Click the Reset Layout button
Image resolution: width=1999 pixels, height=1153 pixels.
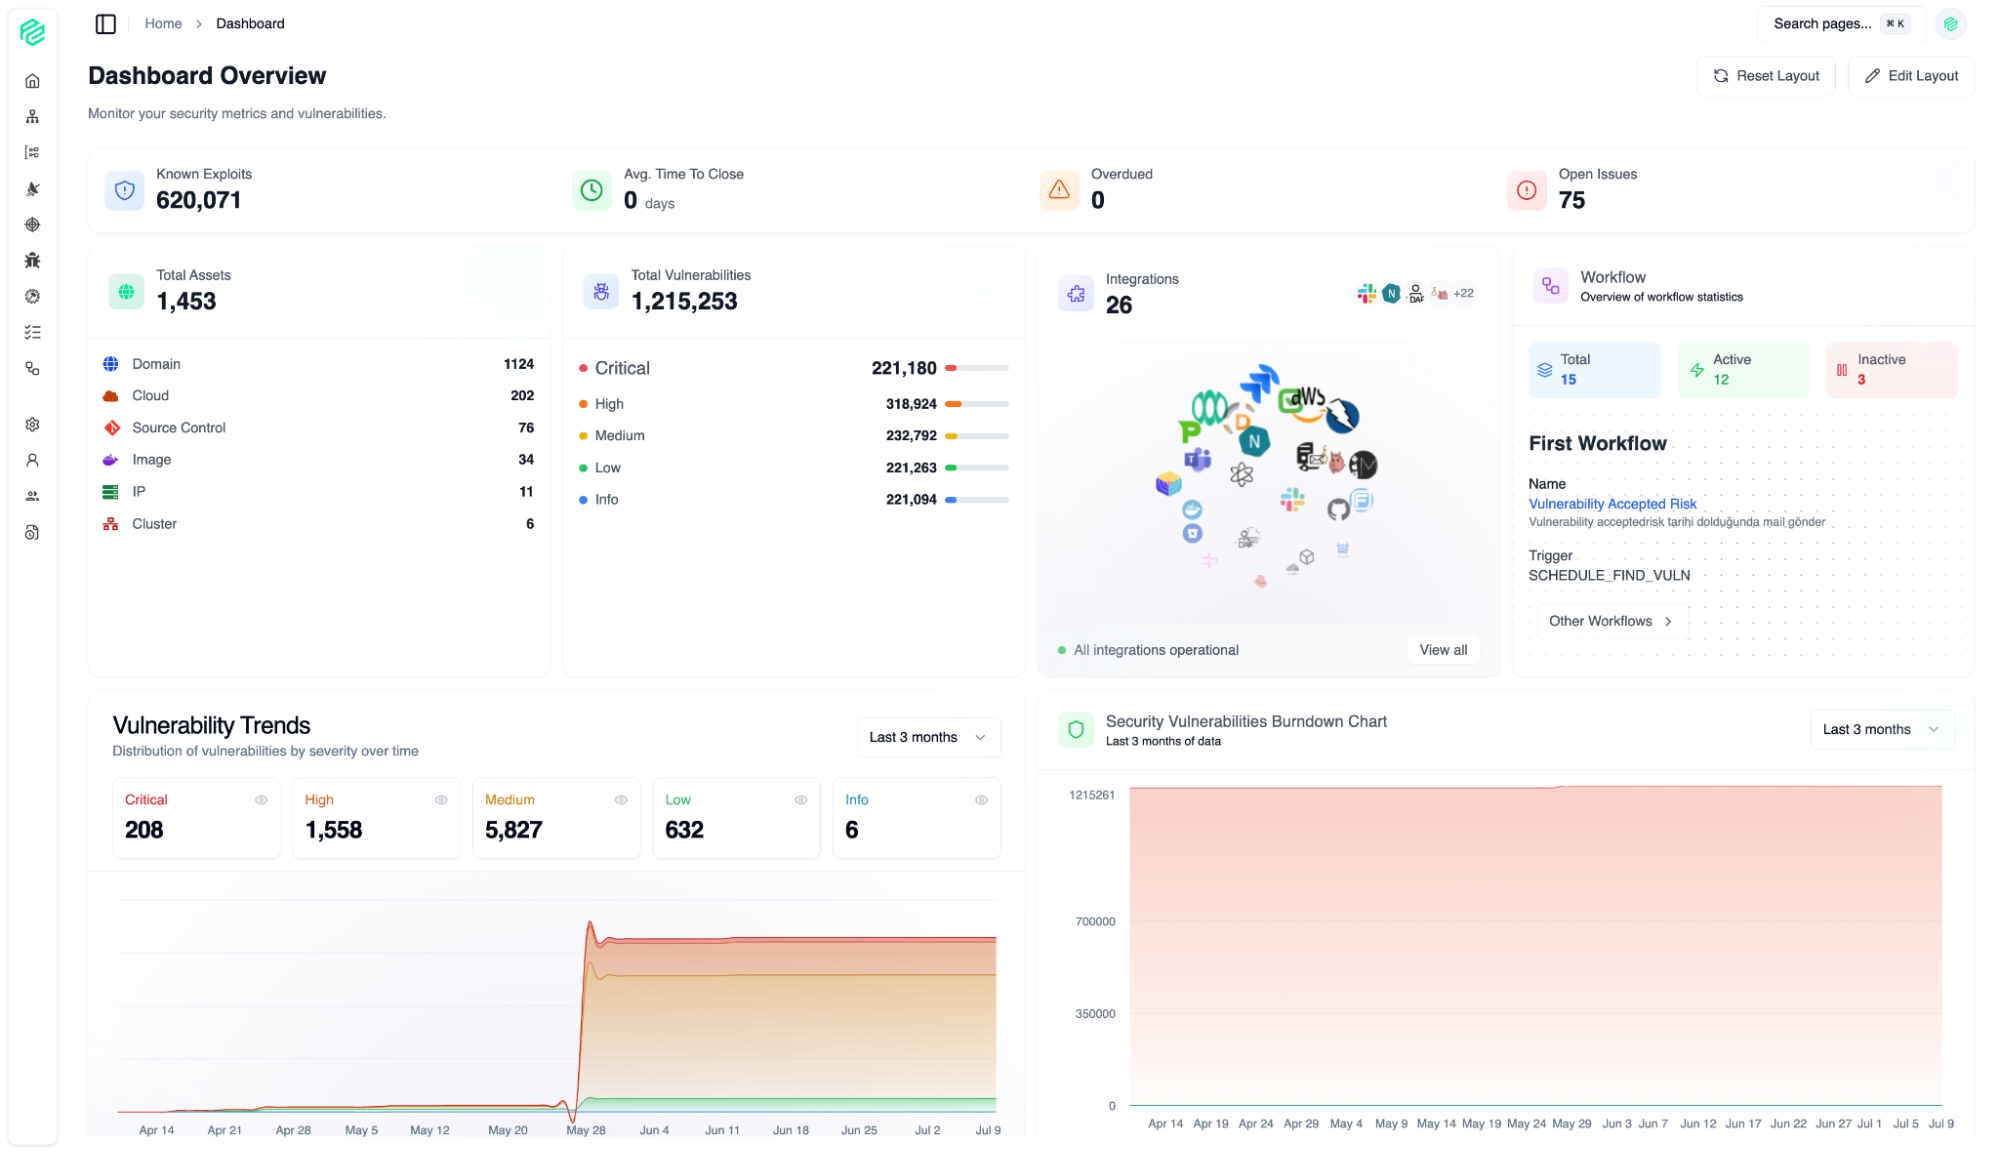[x=1765, y=76]
